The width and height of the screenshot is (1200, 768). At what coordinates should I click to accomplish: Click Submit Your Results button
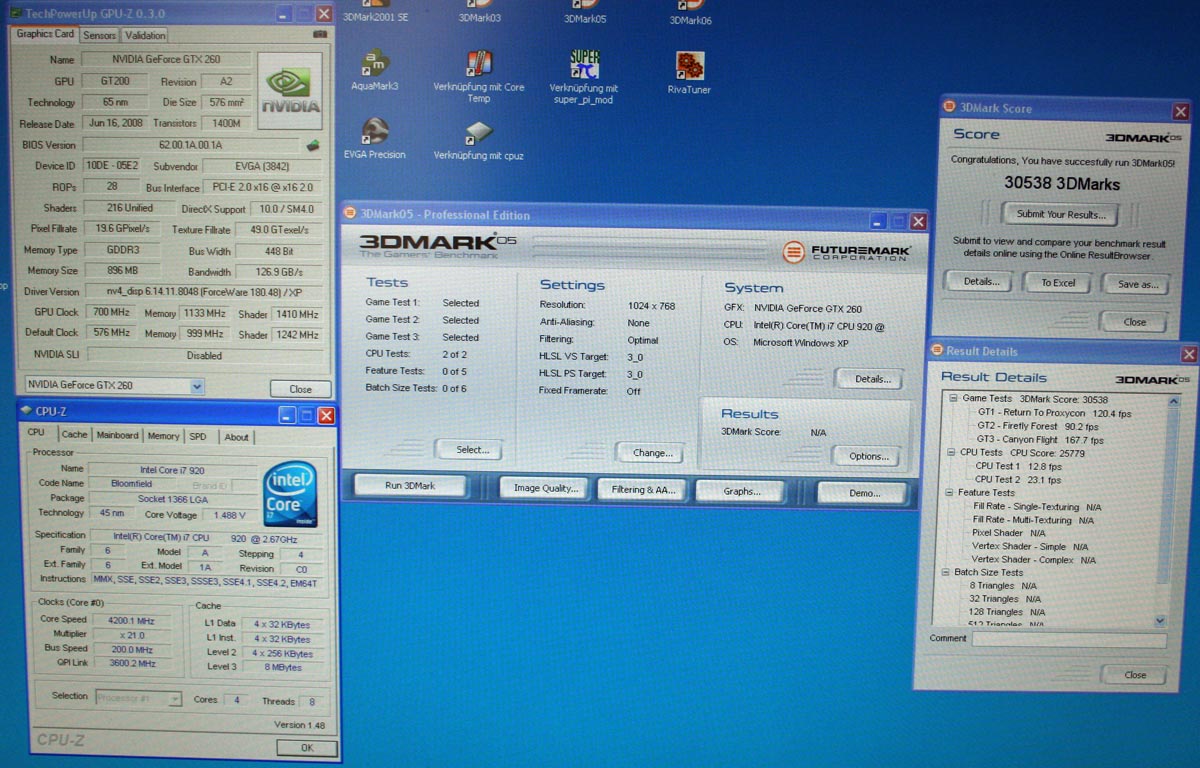(1061, 214)
